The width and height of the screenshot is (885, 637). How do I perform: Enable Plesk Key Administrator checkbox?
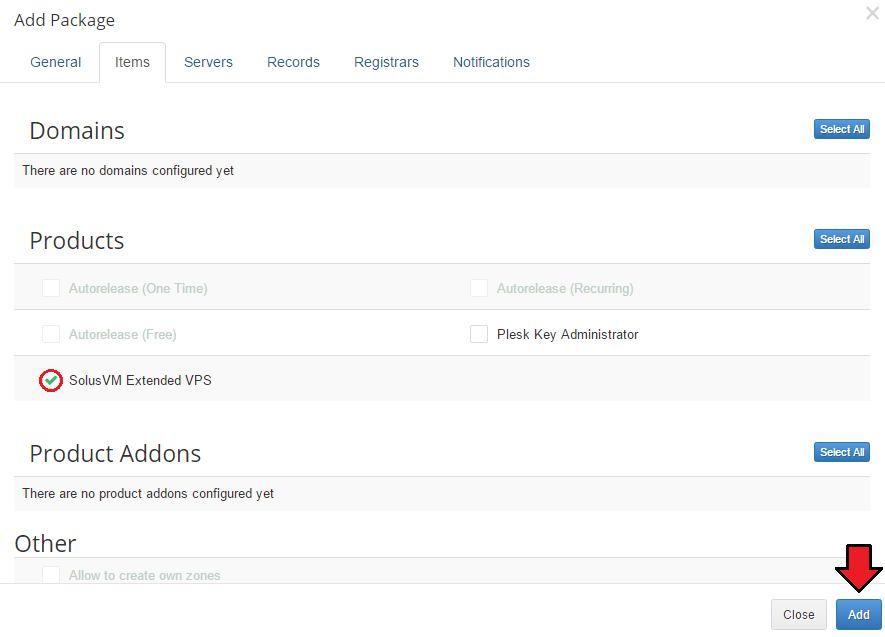(479, 334)
